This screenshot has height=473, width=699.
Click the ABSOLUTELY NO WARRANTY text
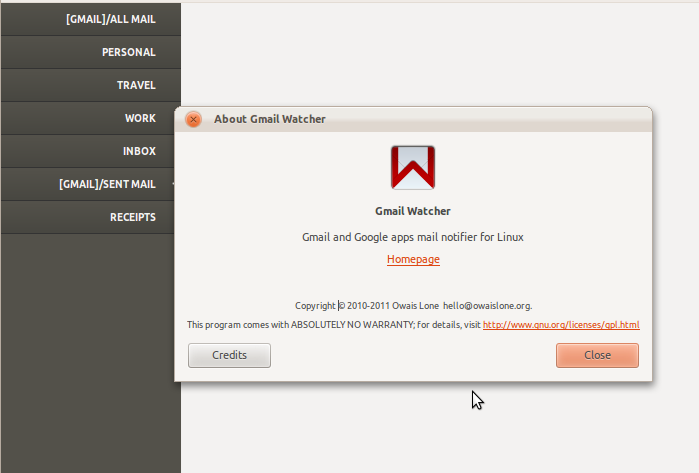pyautogui.click(x=353, y=325)
